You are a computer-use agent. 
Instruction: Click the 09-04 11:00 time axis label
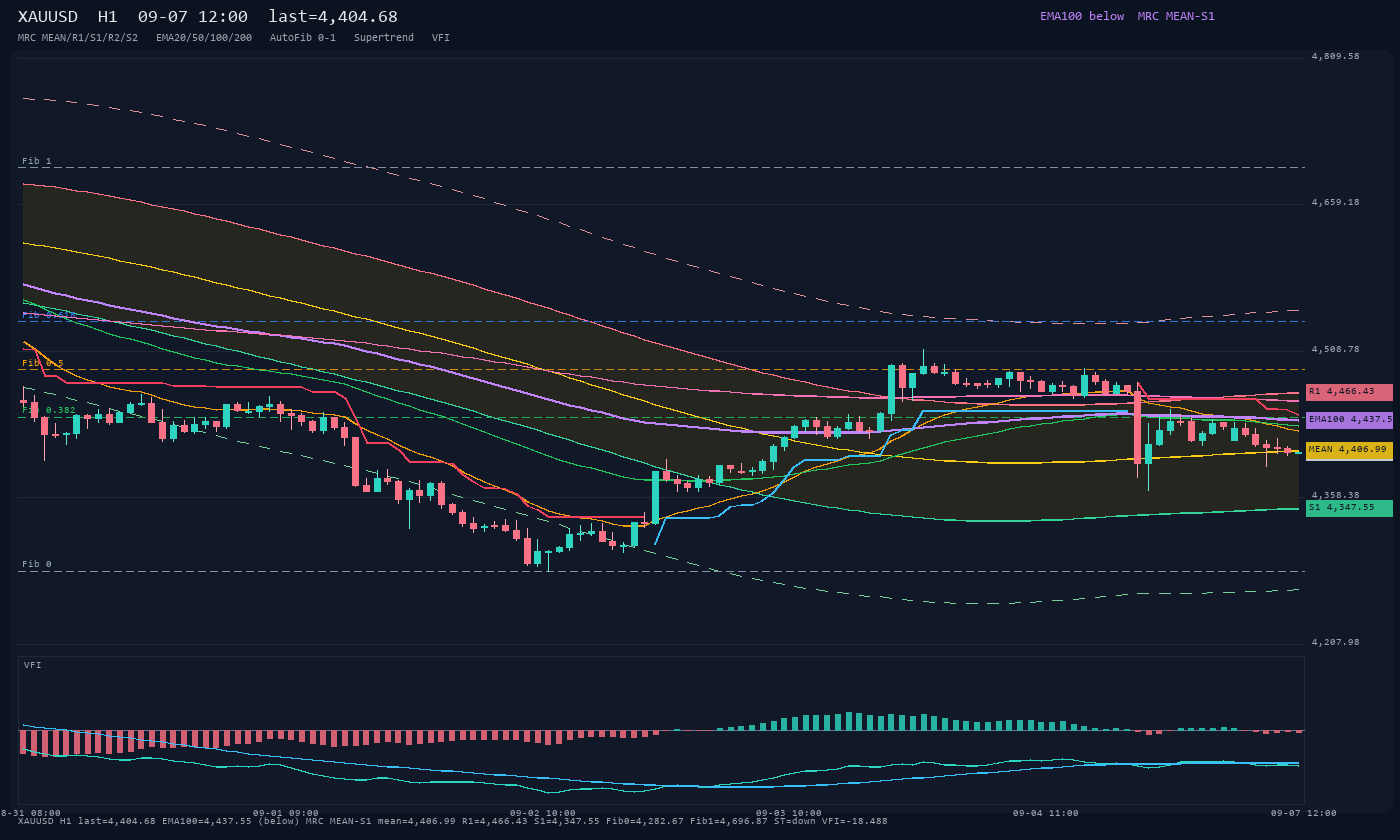coord(1046,813)
